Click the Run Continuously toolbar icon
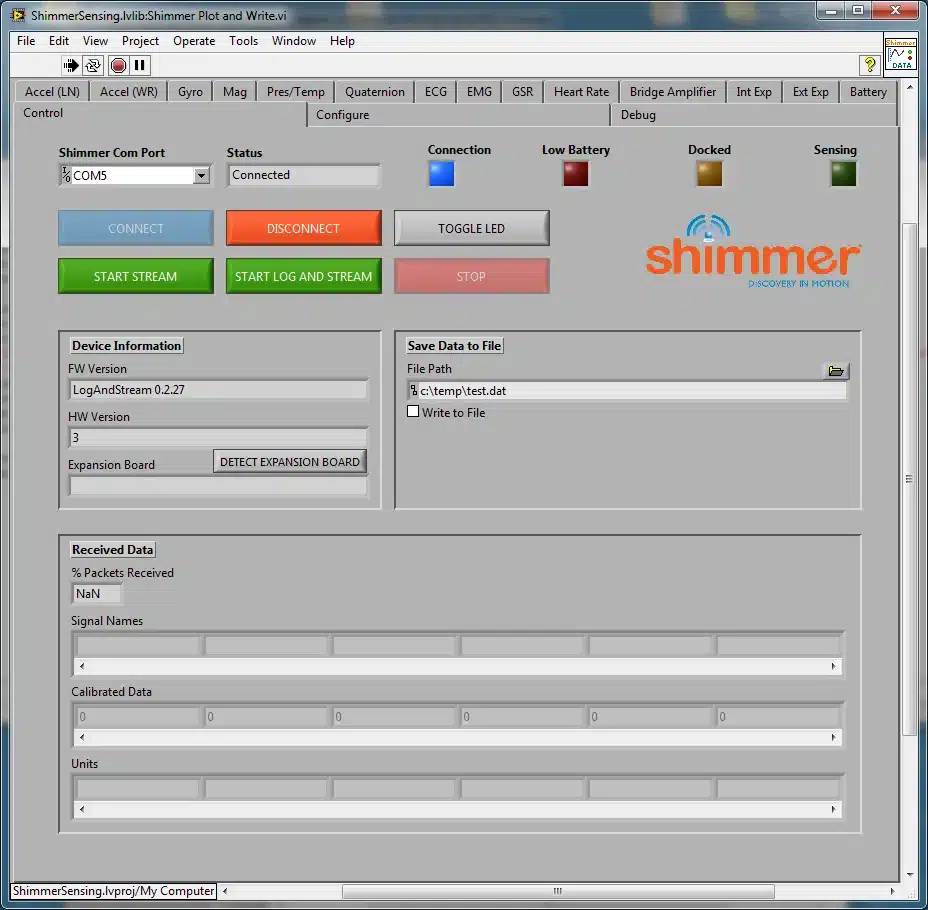Image resolution: width=928 pixels, height=910 pixels. (93, 65)
